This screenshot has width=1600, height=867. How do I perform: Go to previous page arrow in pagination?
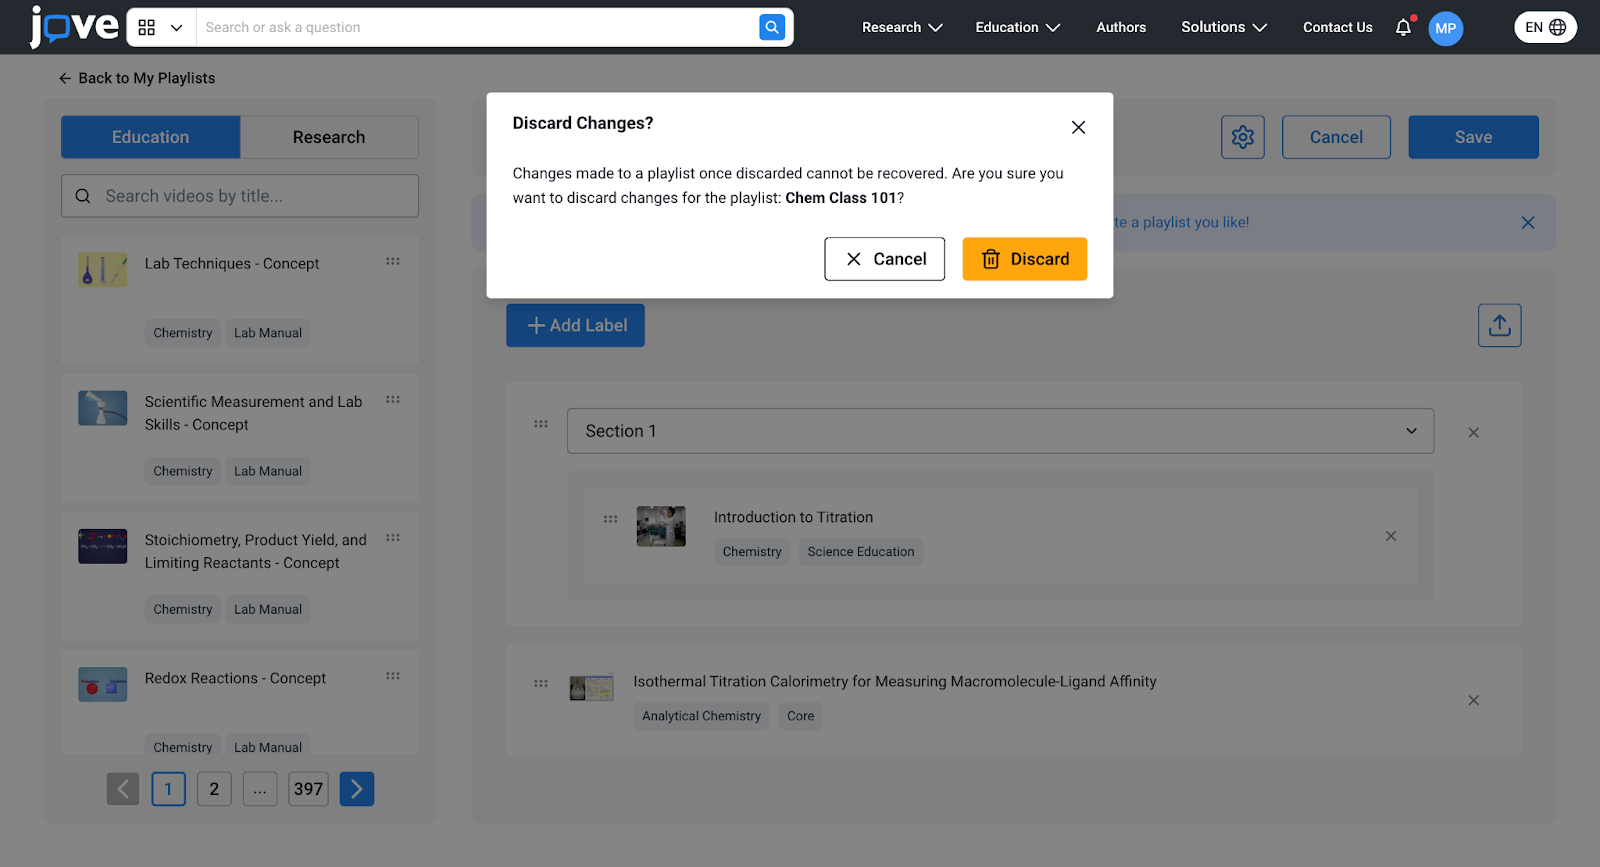point(124,789)
